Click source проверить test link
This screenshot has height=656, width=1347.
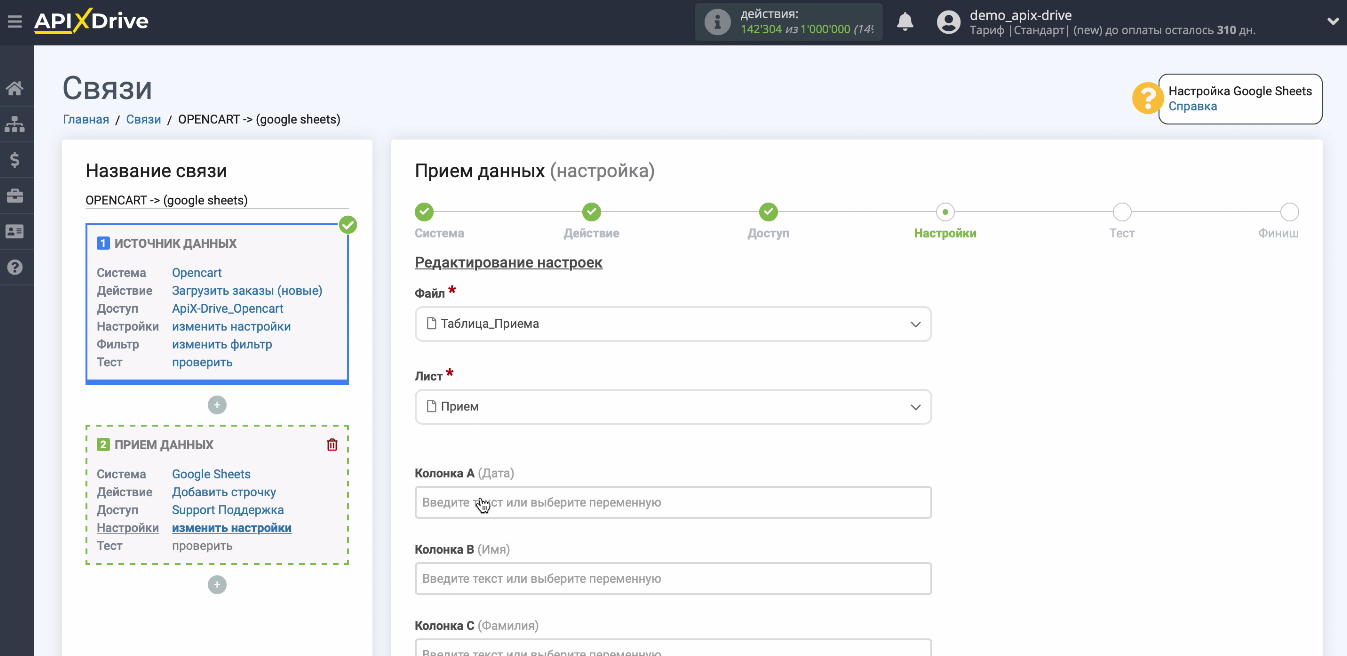point(202,363)
